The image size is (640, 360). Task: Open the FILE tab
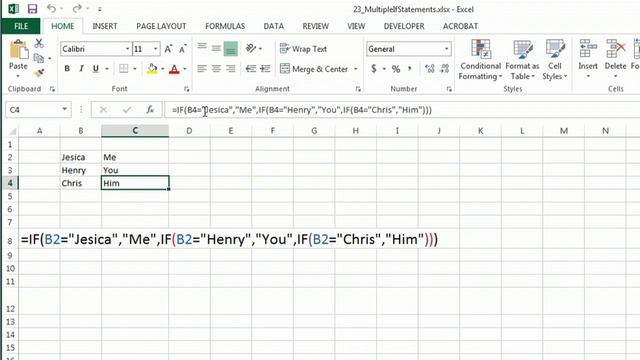[21, 26]
